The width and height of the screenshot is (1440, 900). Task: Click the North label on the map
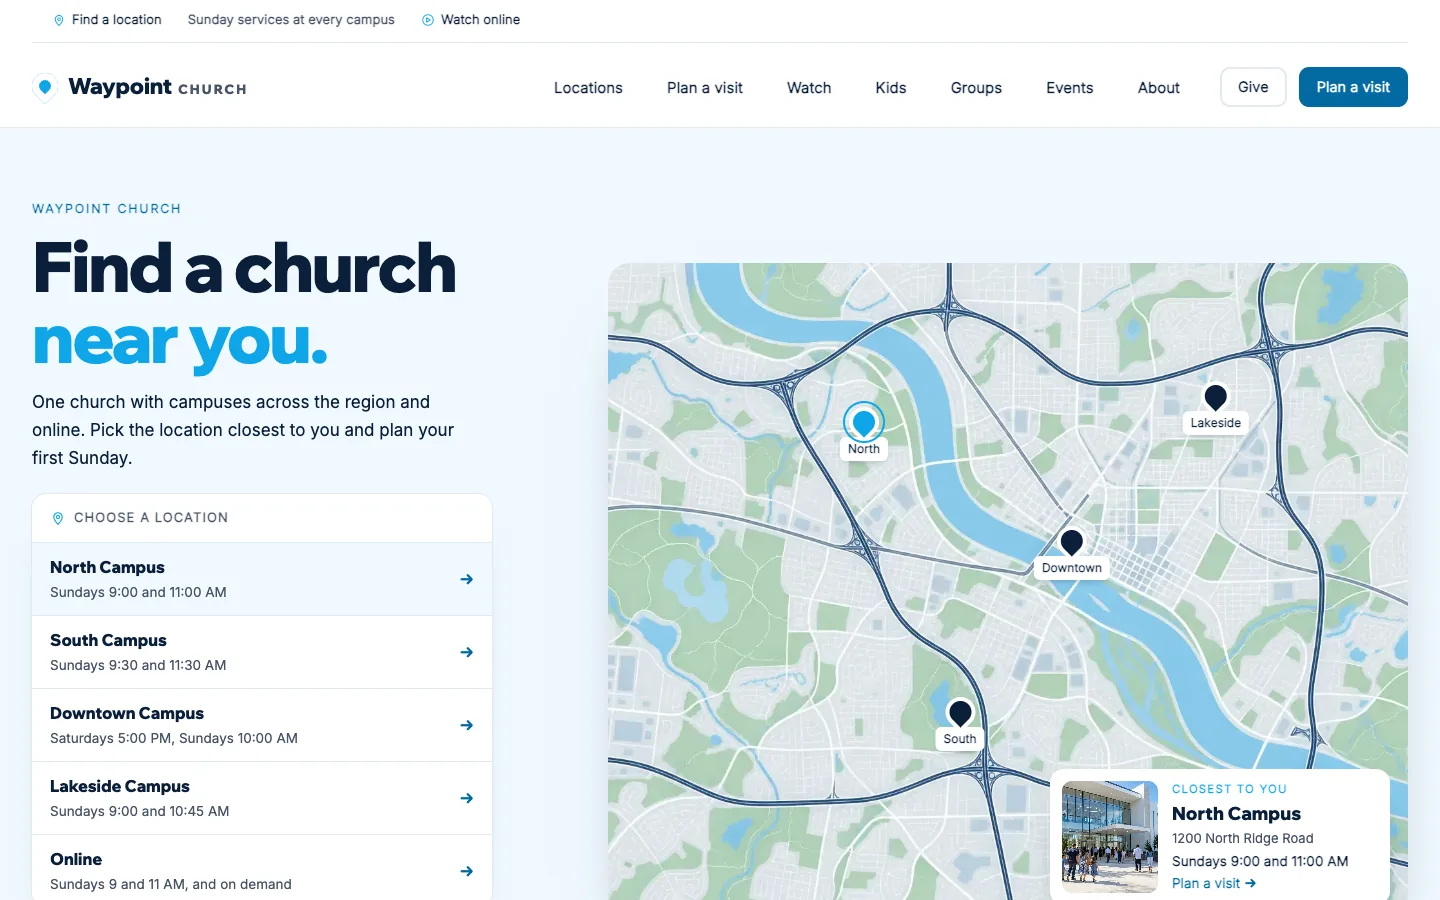[864, 449]
